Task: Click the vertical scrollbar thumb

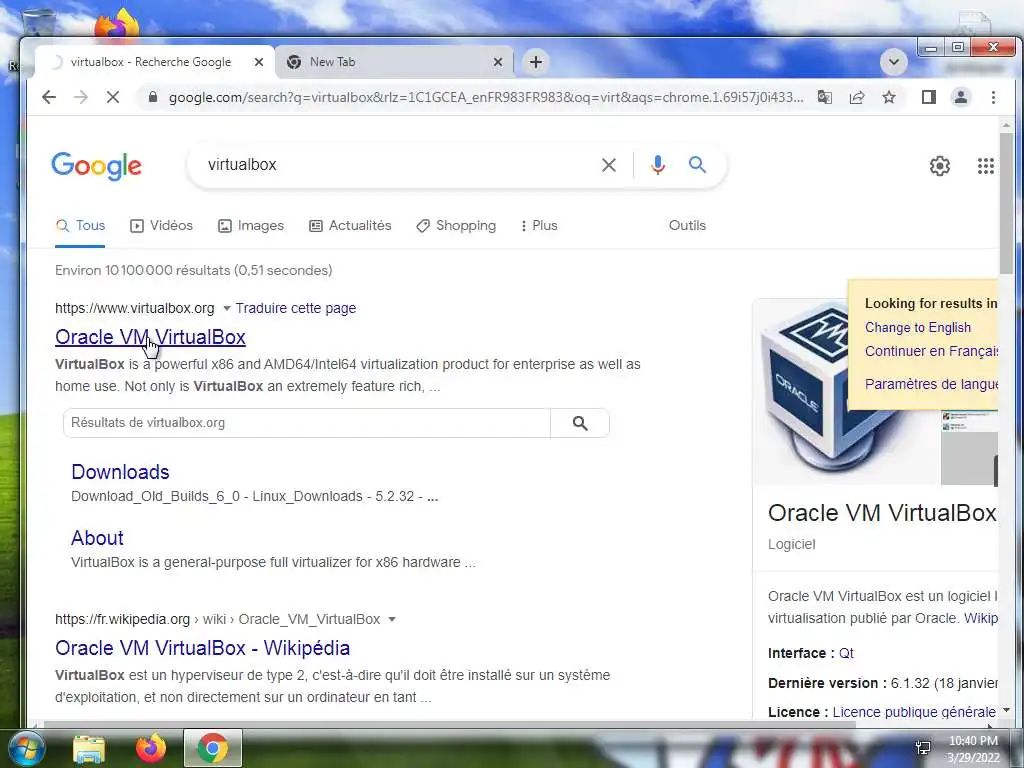Action: click(1006, 202)
